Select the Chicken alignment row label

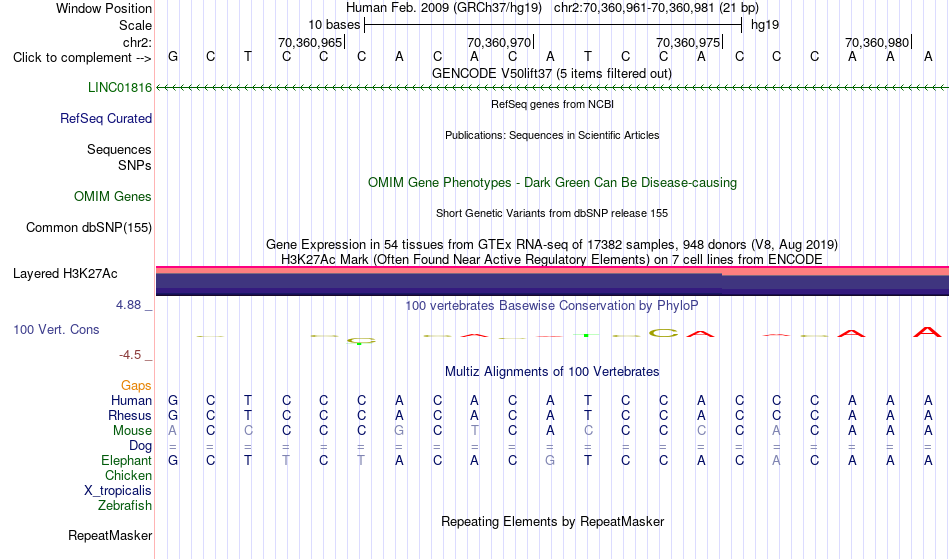[x=128, y=475]
